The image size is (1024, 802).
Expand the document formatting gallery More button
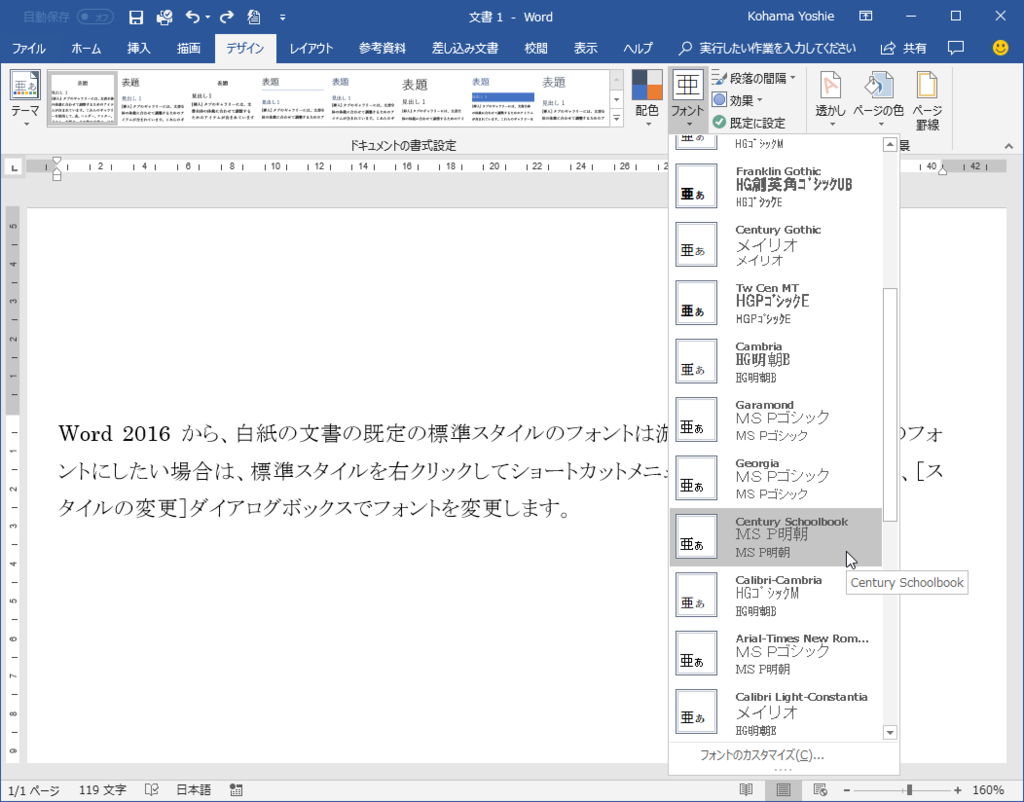point(616,118)
